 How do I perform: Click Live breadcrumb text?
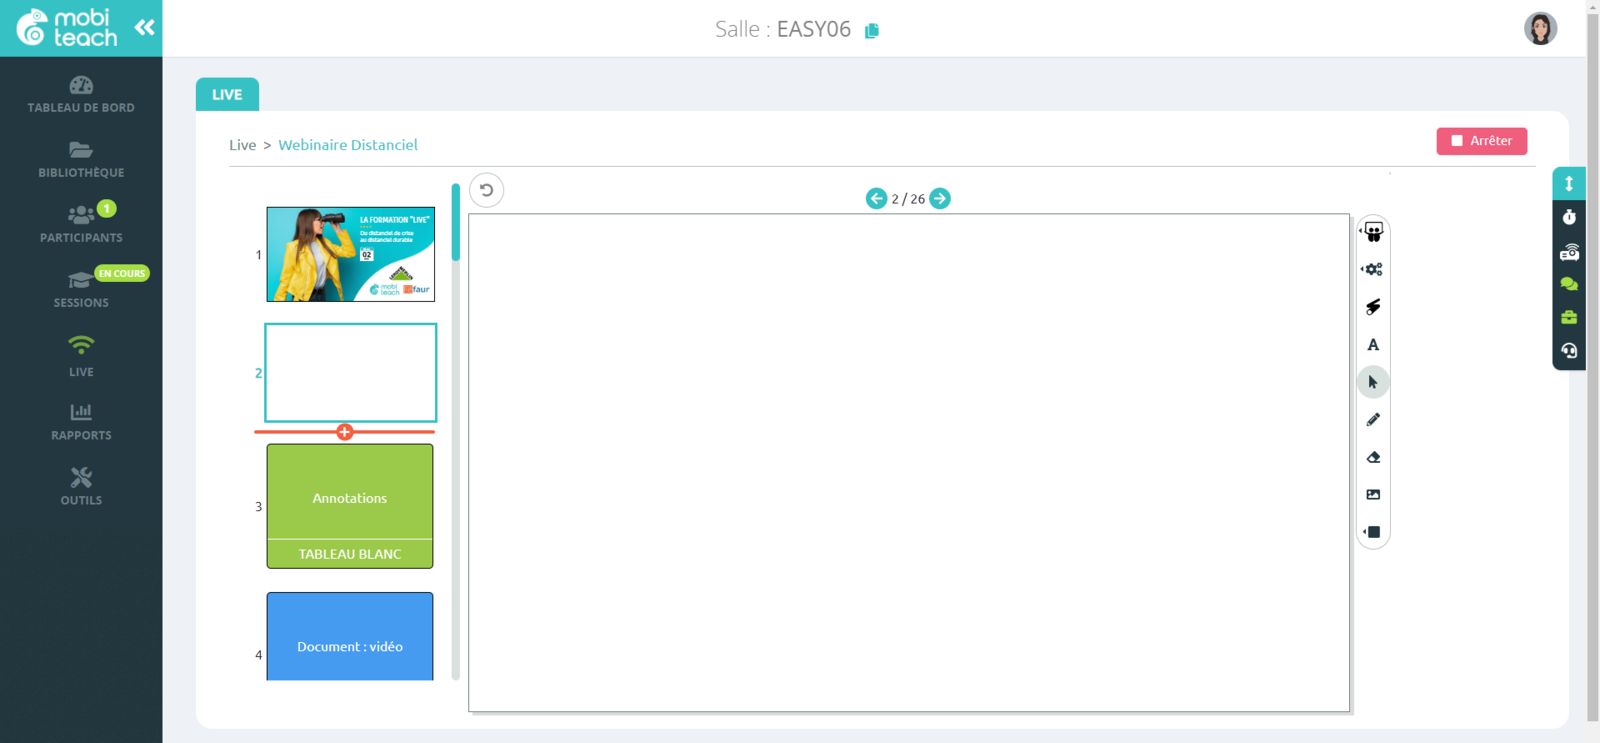pos(242,145)
